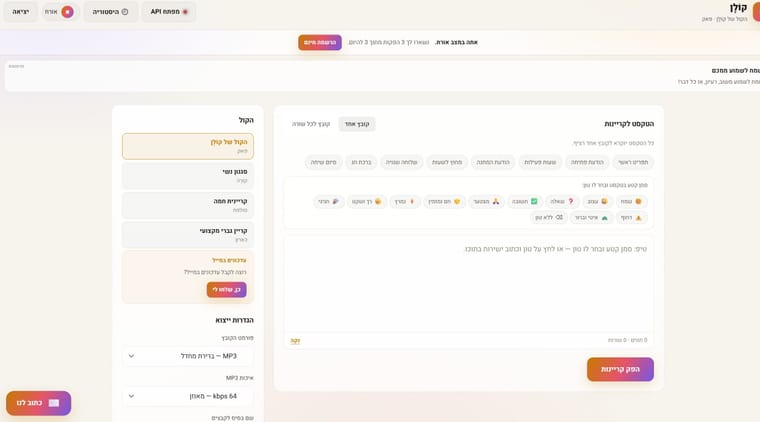760x422 pixels.
Task: Insert the activity hours template (שעות פעילות)
Action: coord(540,162)
